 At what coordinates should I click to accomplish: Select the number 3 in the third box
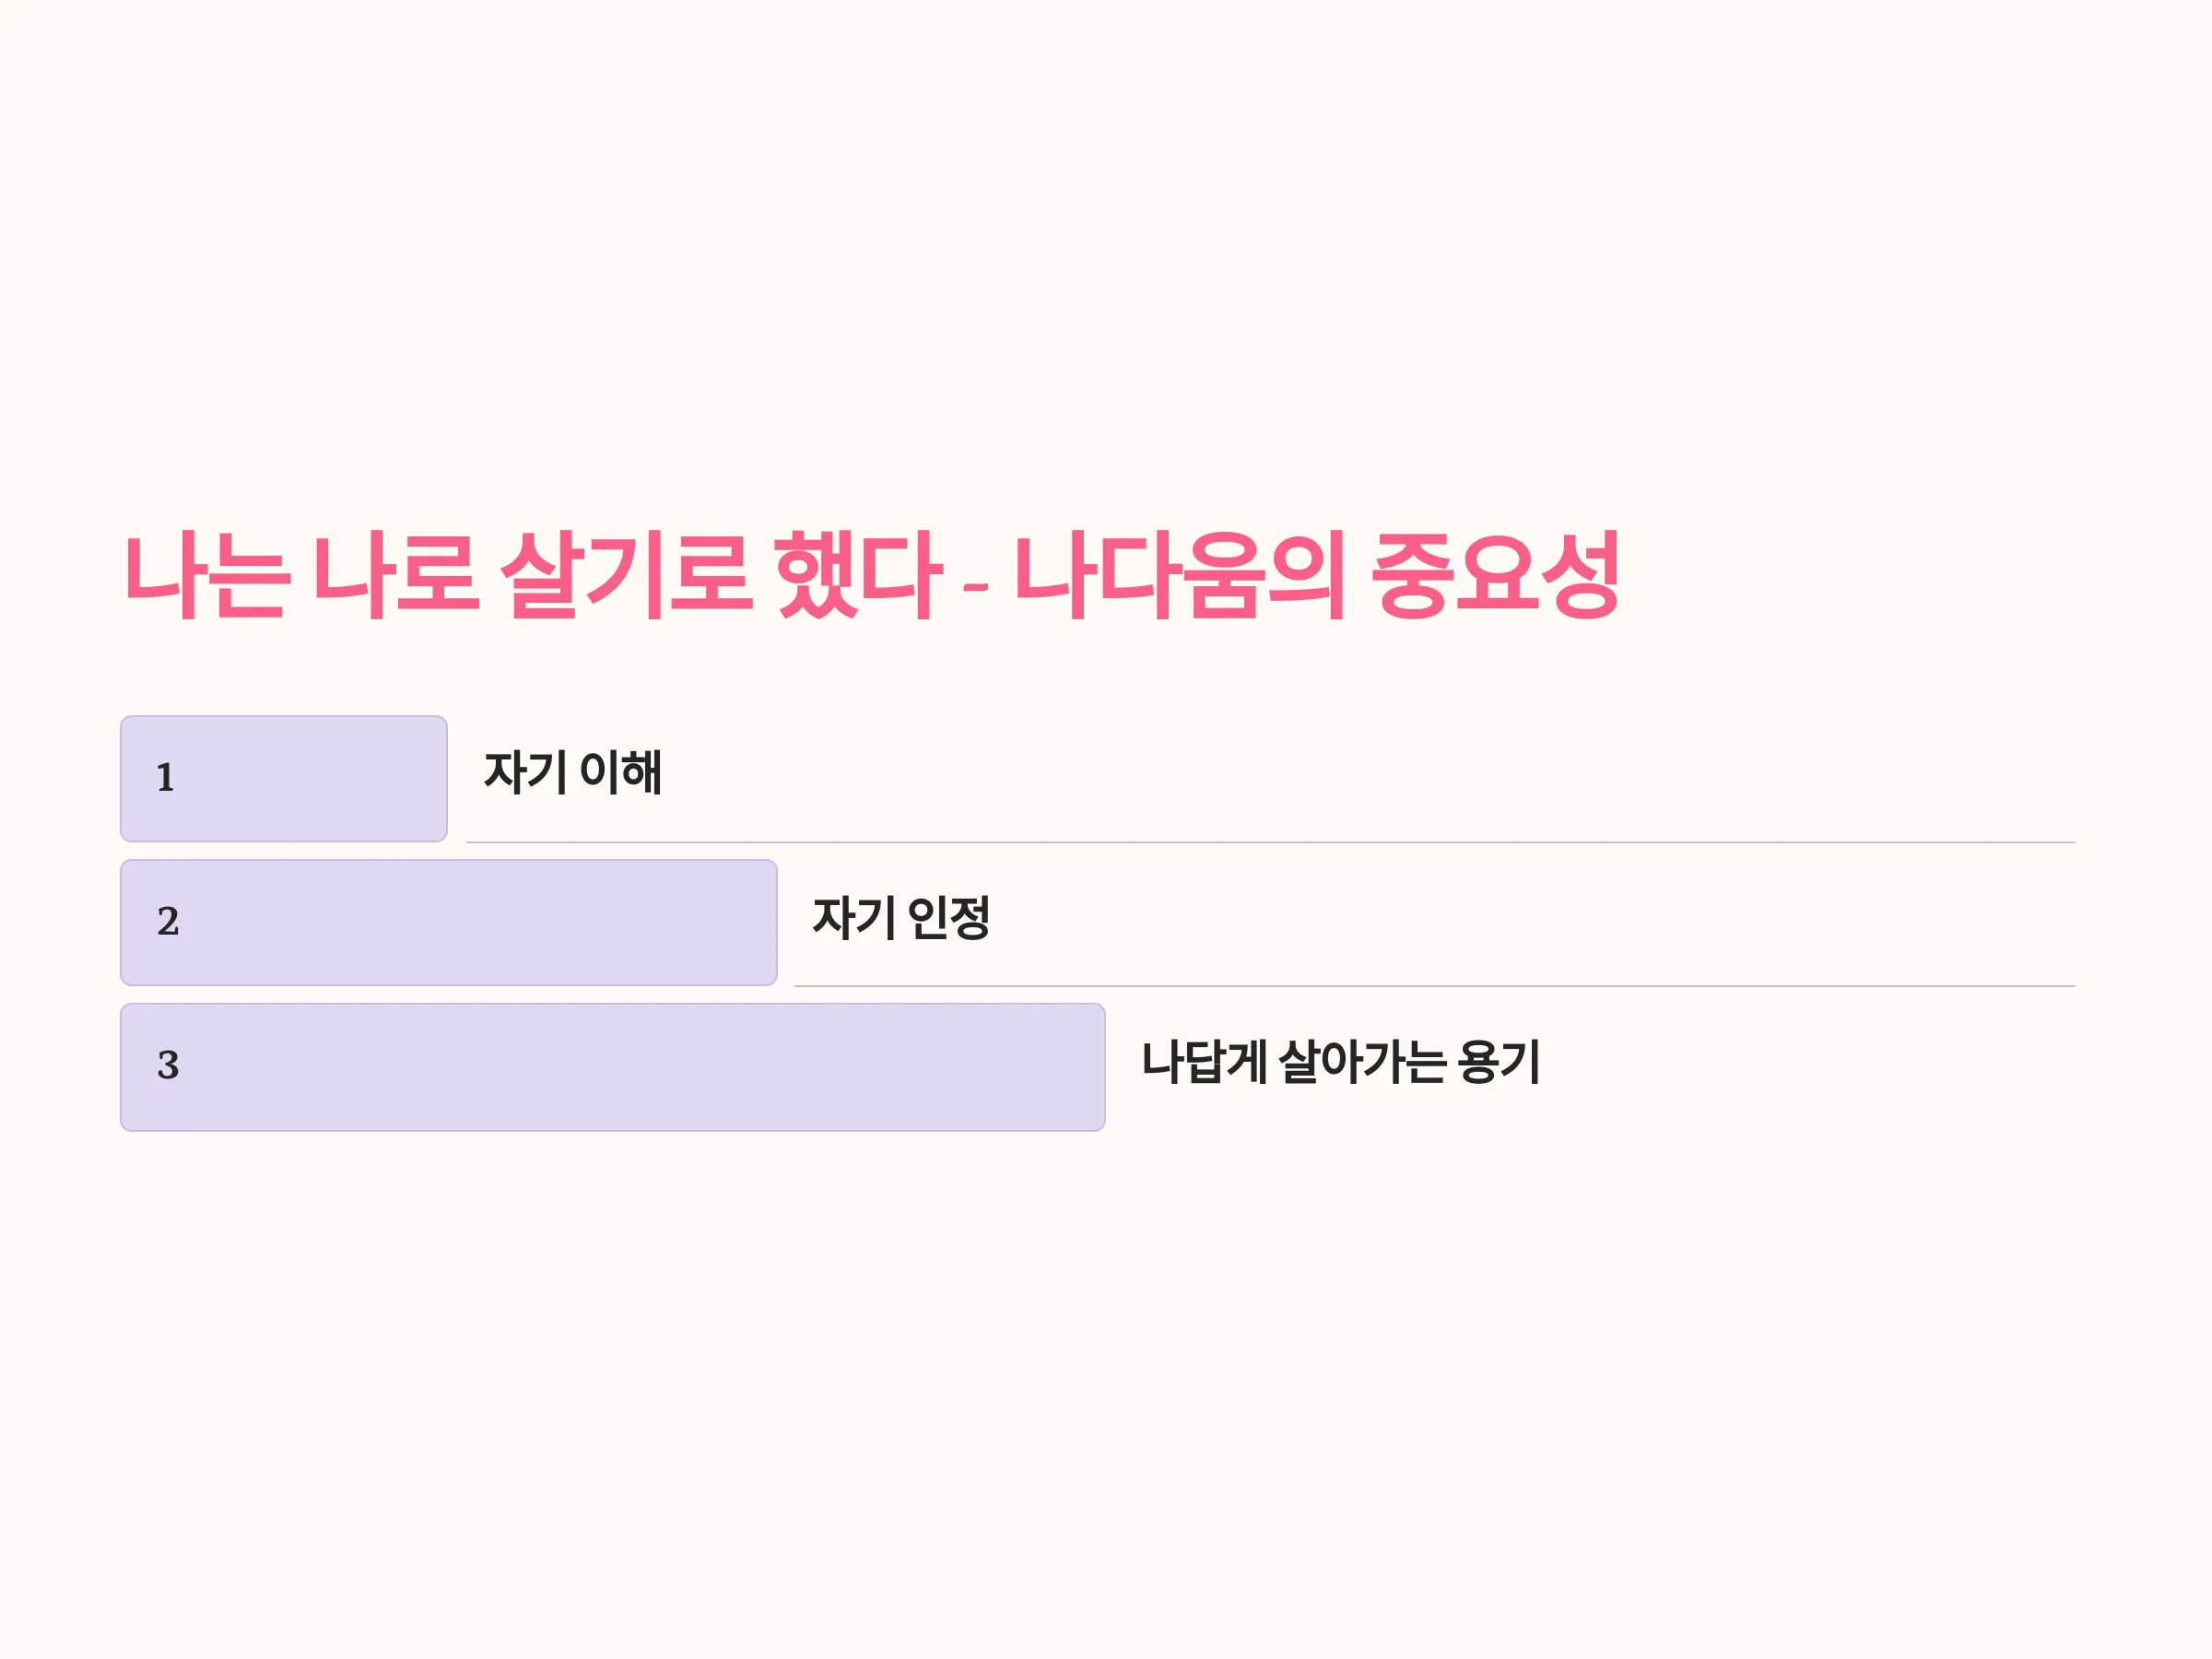coord(168,1065)
